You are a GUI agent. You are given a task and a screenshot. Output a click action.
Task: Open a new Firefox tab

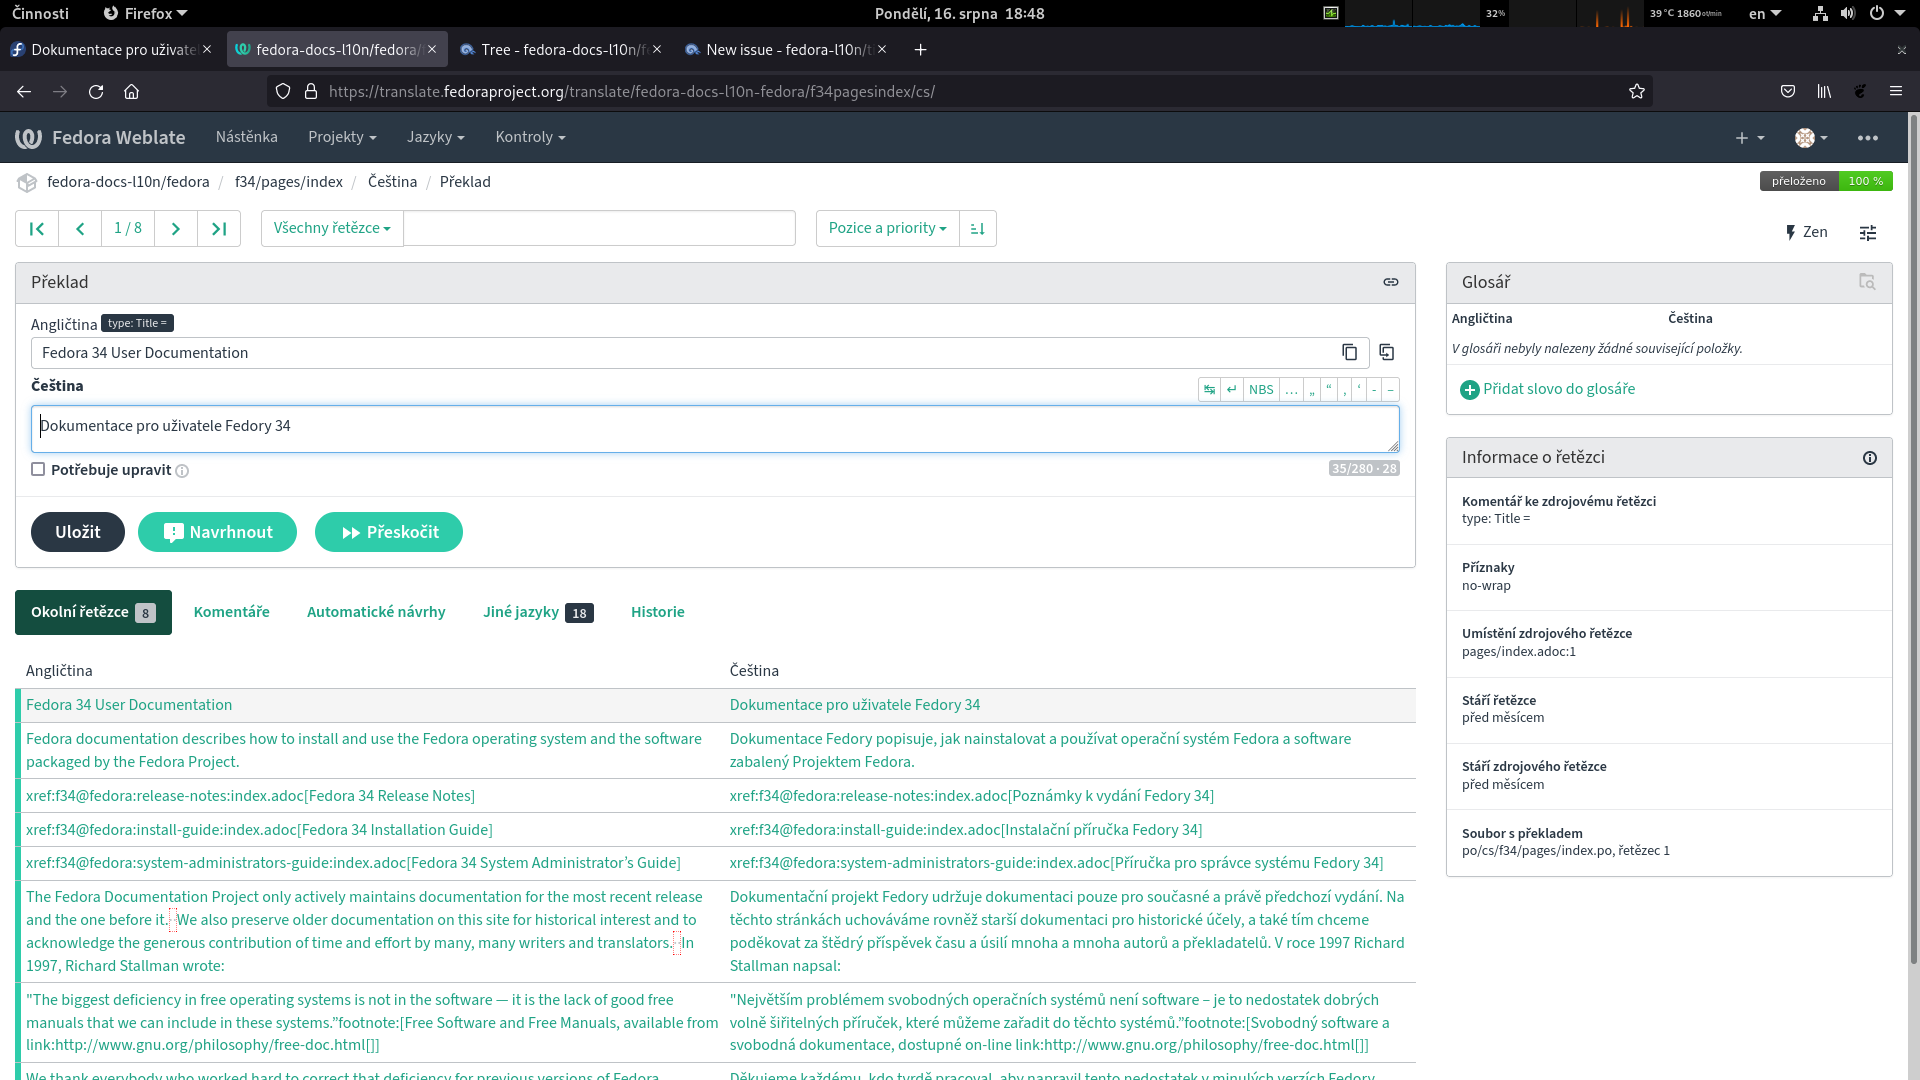921,50
